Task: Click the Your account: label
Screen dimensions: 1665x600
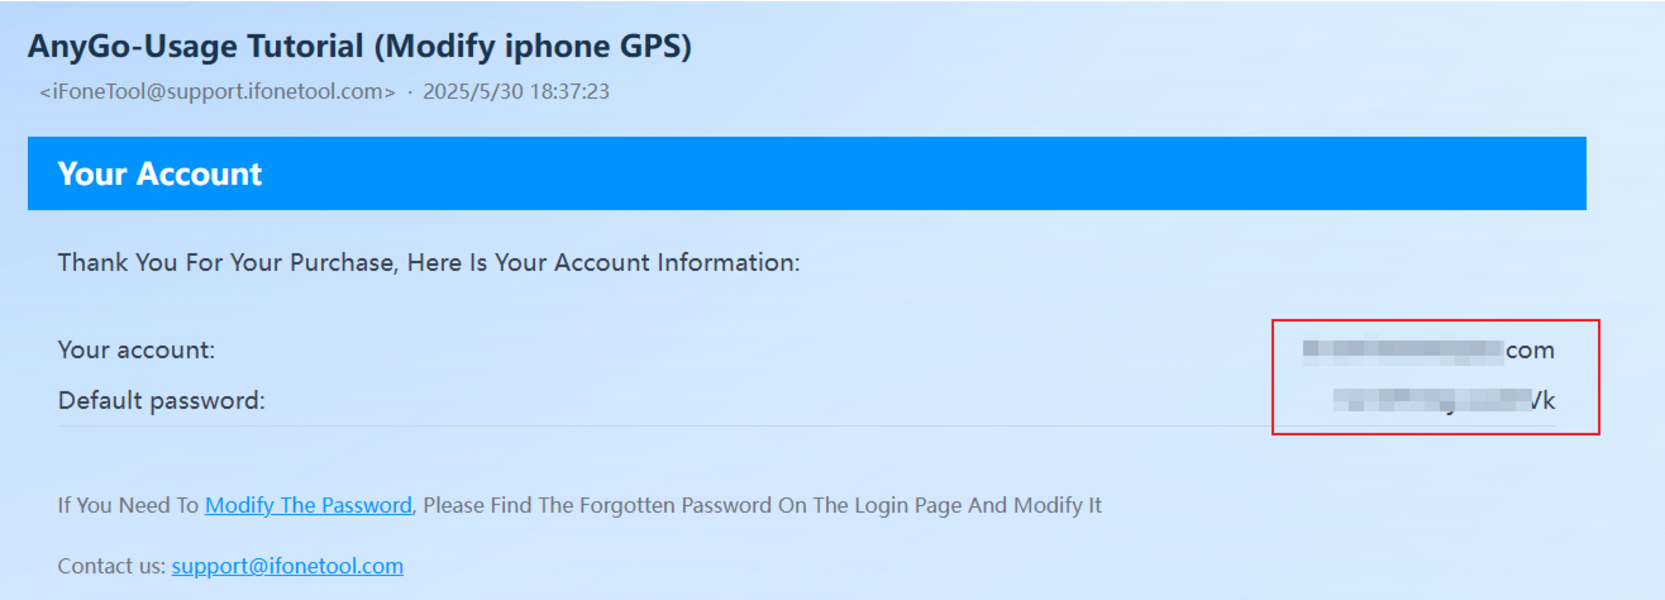Action: click(136, 350)
